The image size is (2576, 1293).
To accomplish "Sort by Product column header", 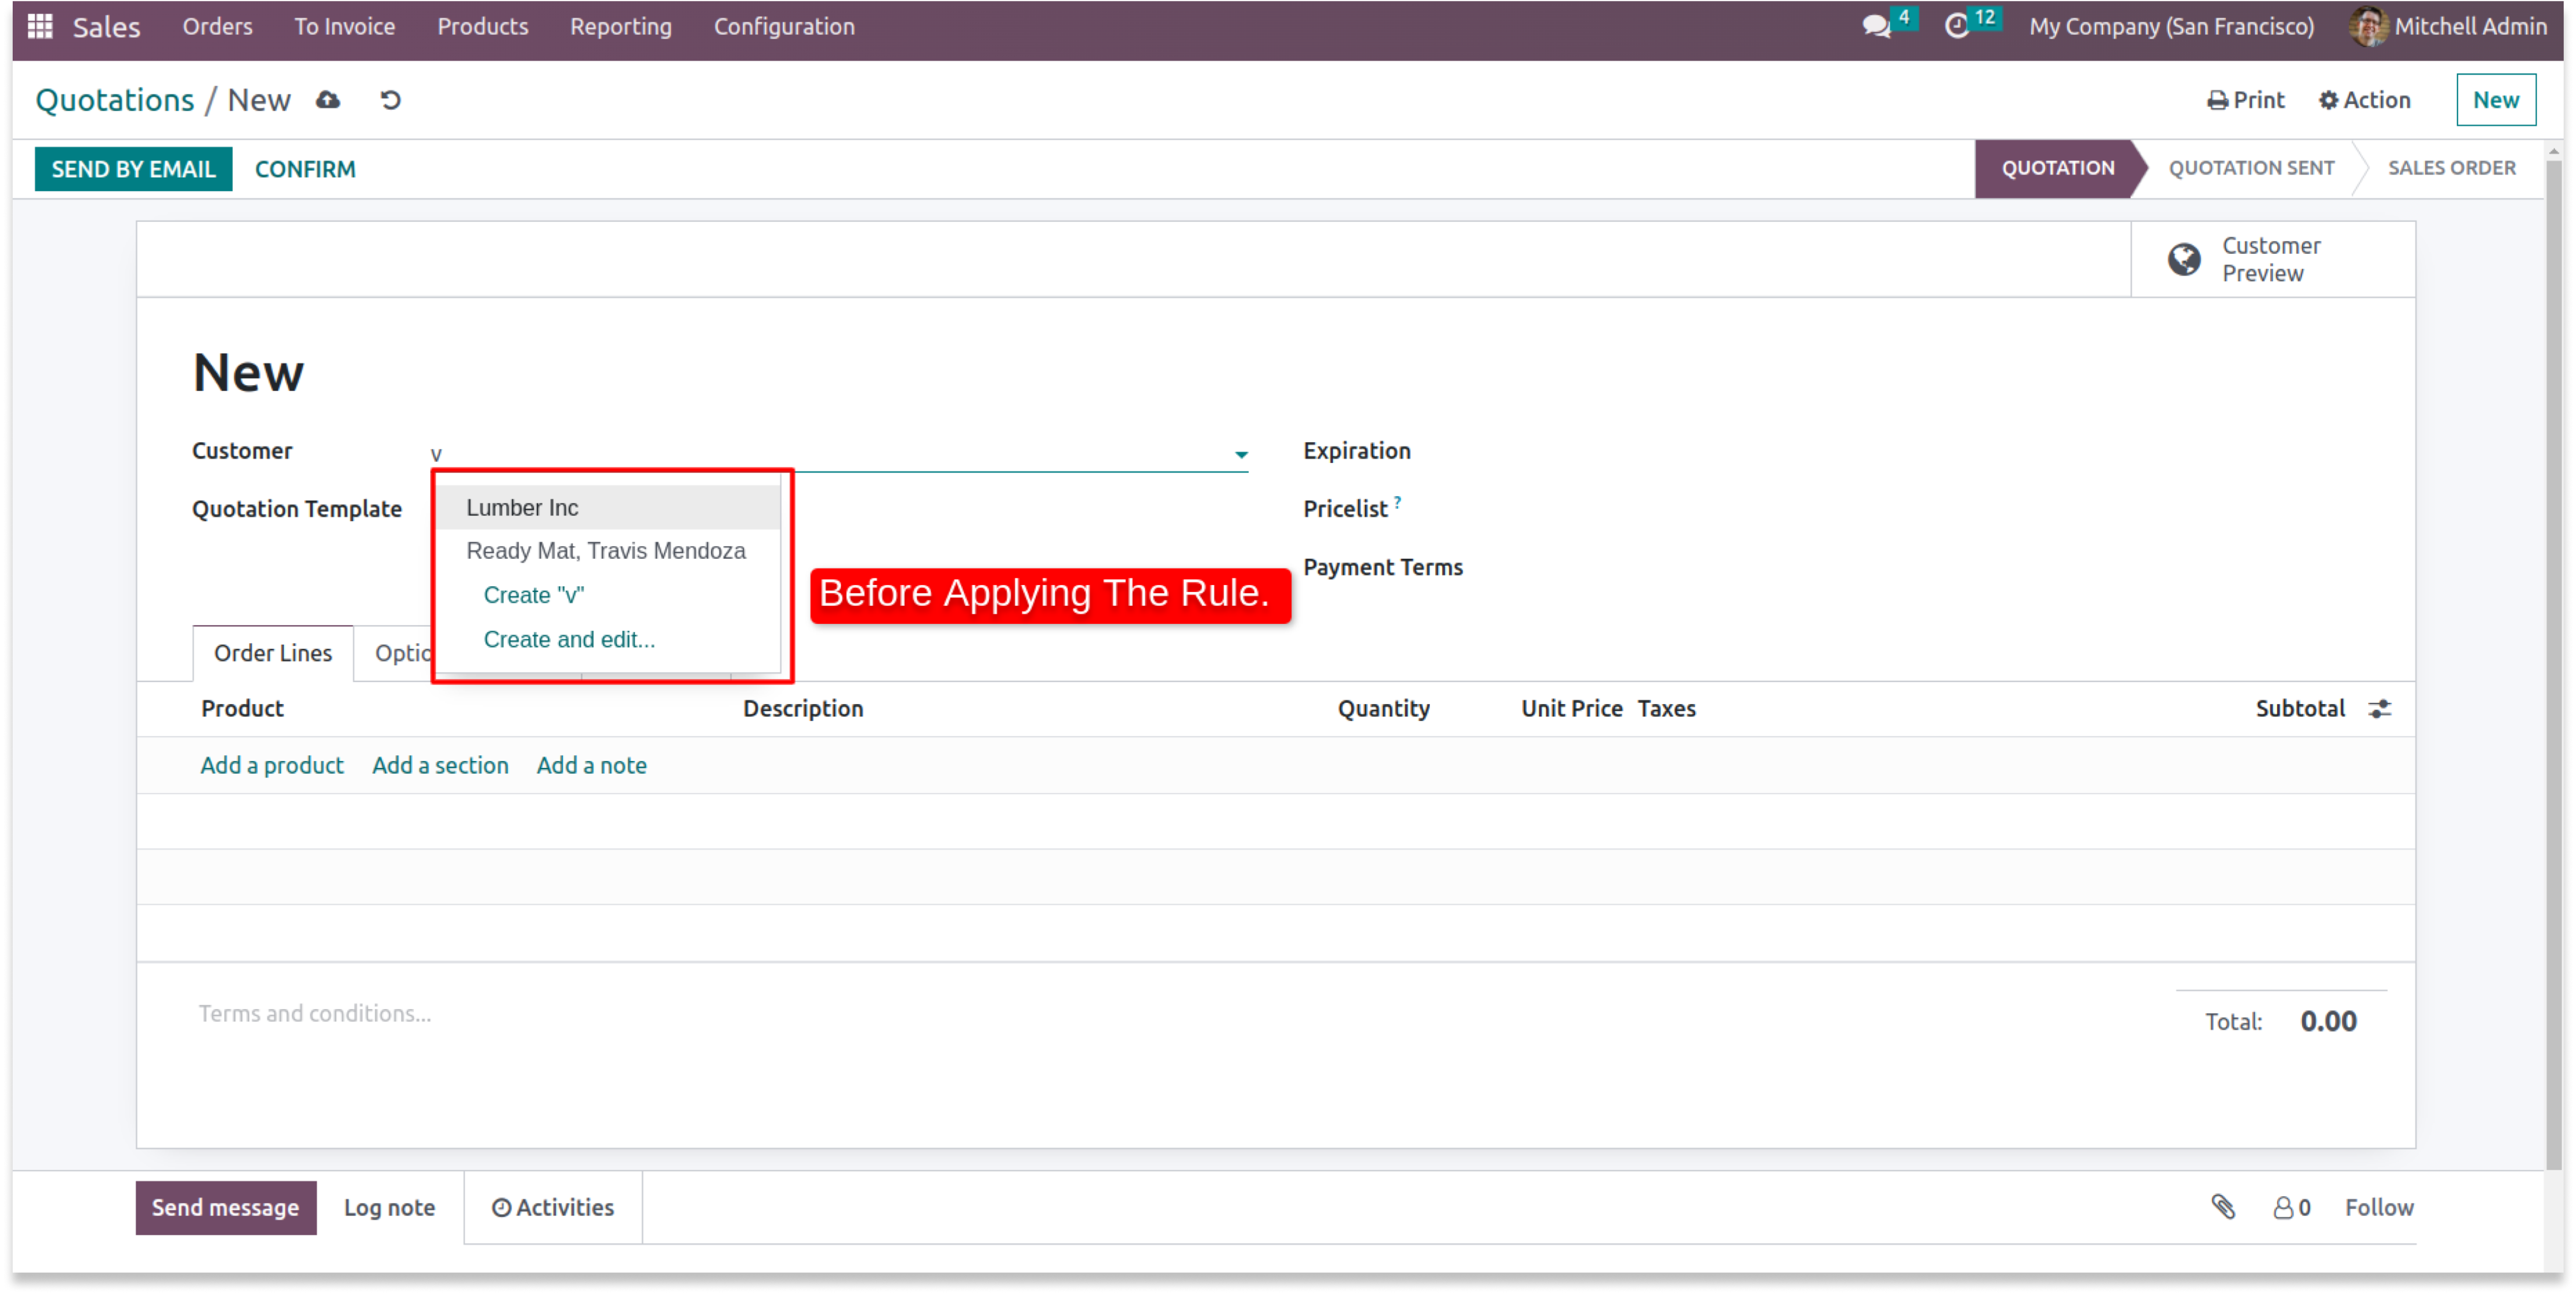I will [242, 709].
